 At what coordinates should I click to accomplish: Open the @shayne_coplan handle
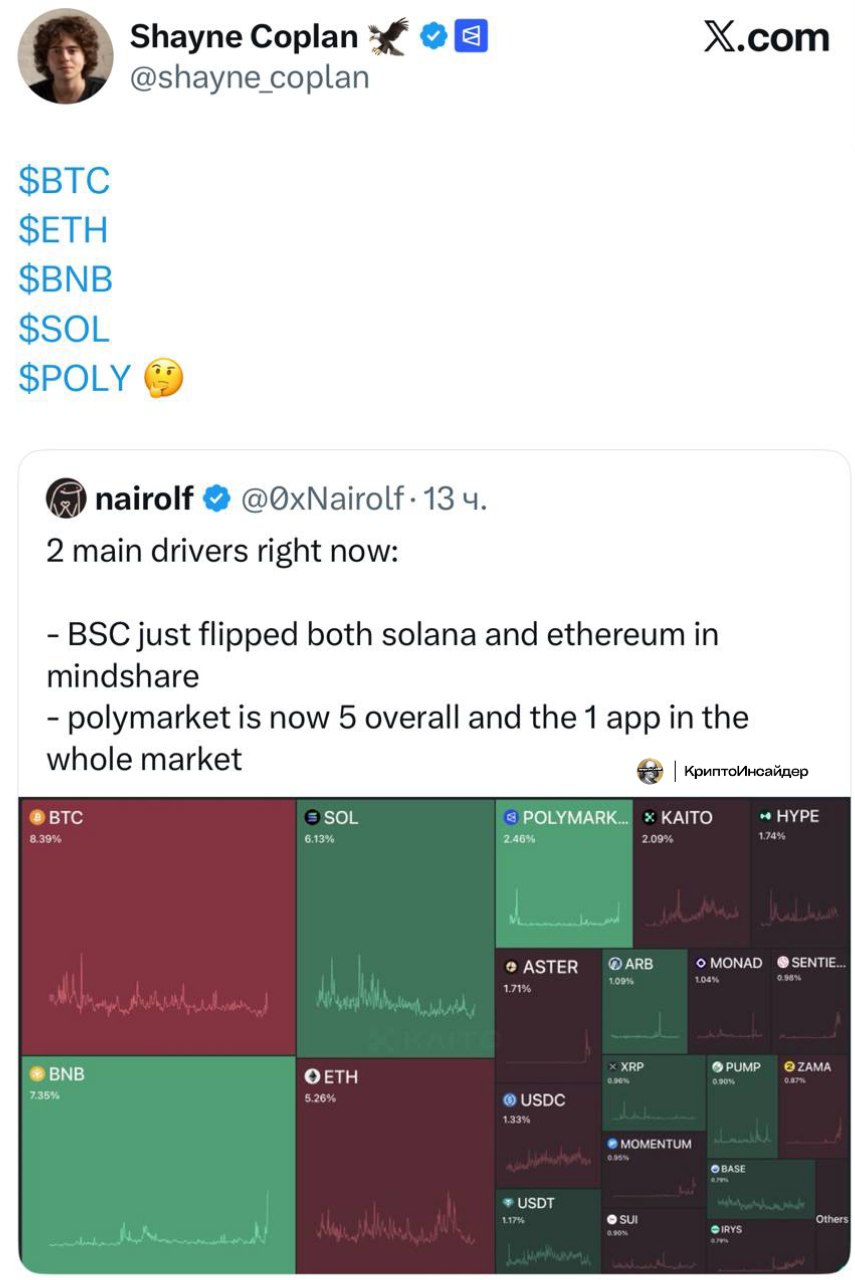[249, 77]
